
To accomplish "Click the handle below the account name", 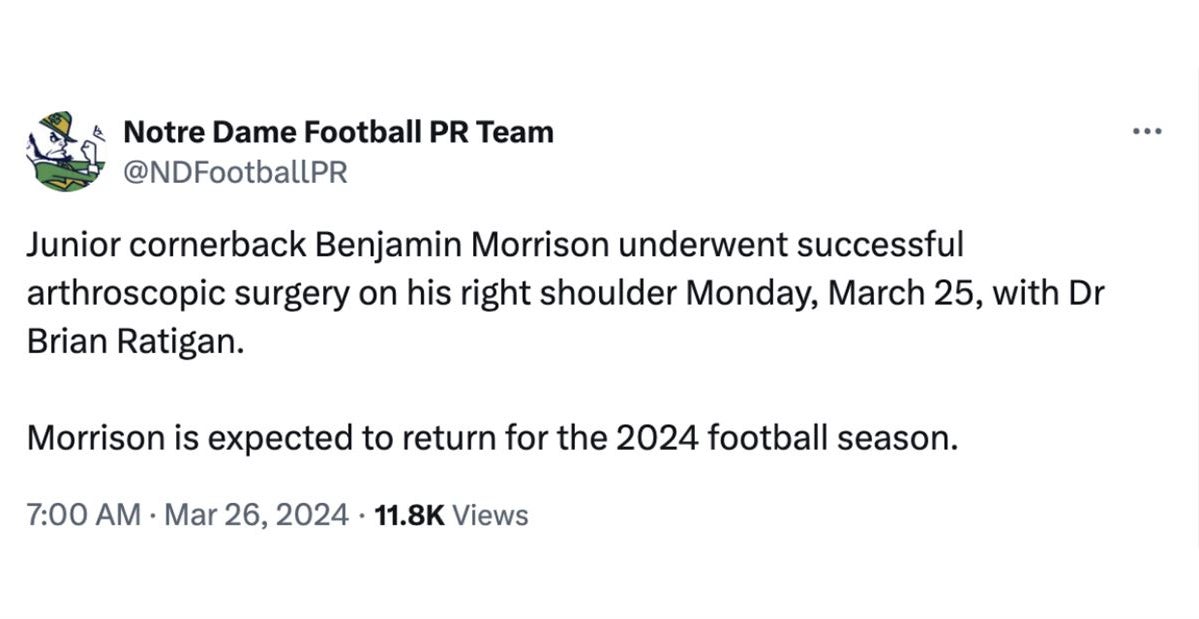I will click(234, 170).
